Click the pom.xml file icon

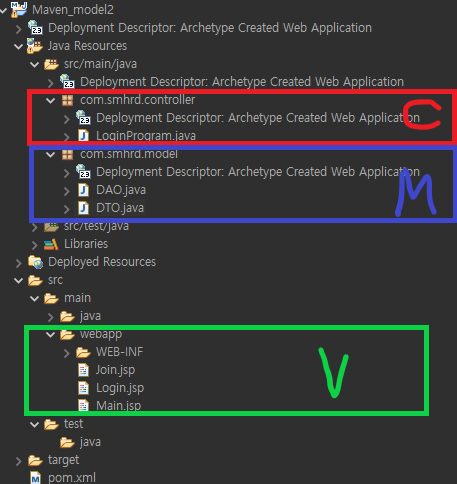tap(35, 478)
